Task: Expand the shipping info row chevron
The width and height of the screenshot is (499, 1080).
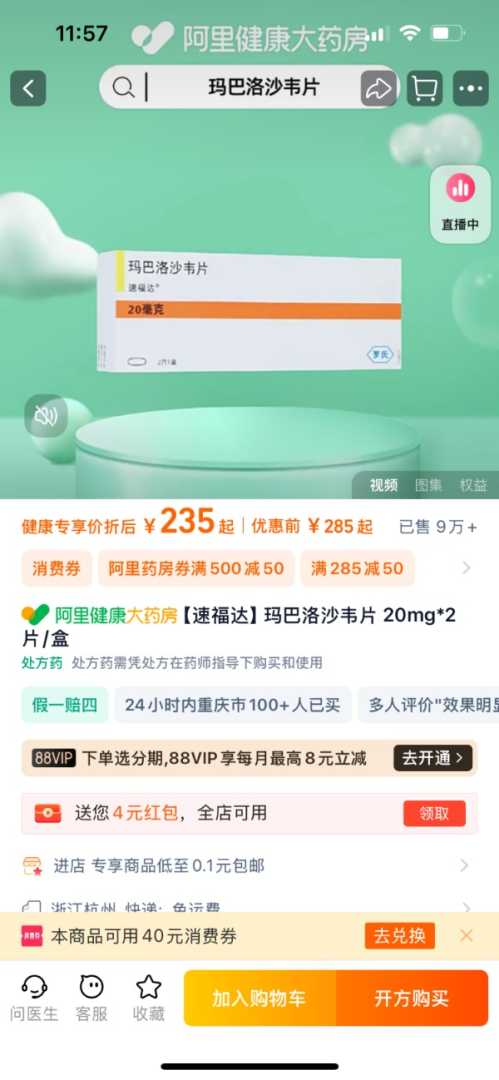Action: (x=466, y=908)
